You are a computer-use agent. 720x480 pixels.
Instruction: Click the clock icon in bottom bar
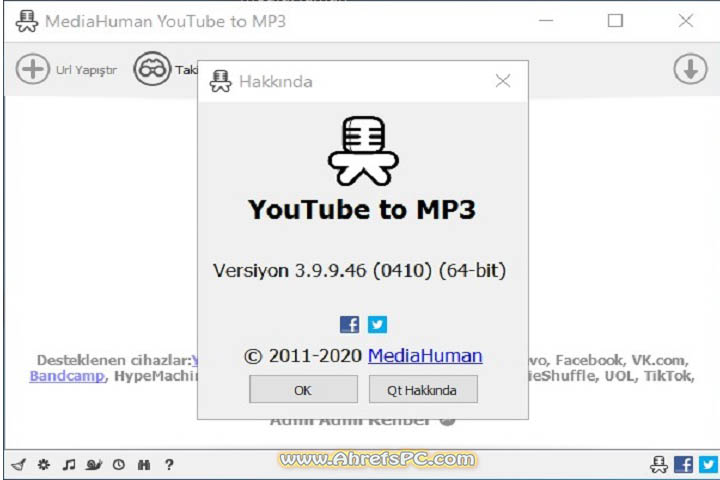[118, 464]
